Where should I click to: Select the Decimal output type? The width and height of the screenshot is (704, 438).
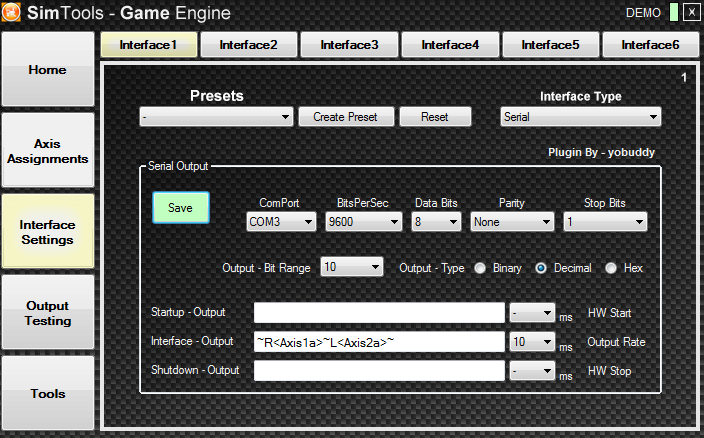coord(542,268)
